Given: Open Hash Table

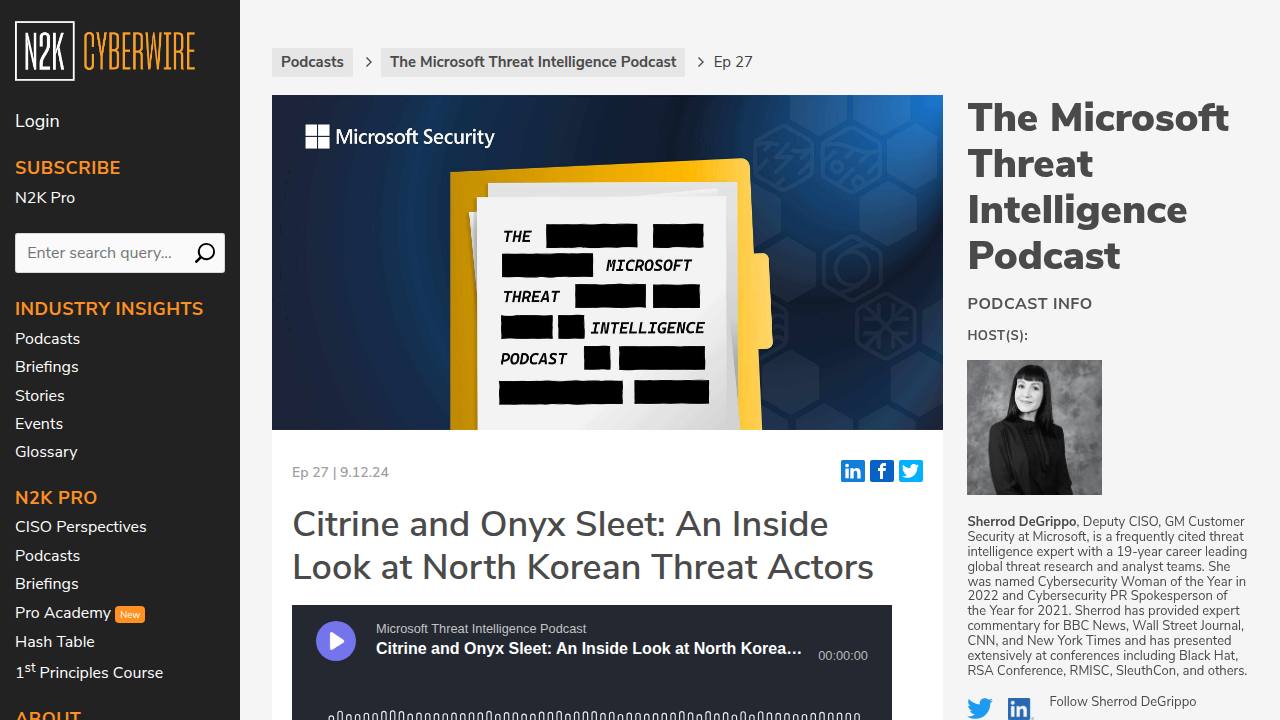Looking at the screenshot, I should click(55, 642).
